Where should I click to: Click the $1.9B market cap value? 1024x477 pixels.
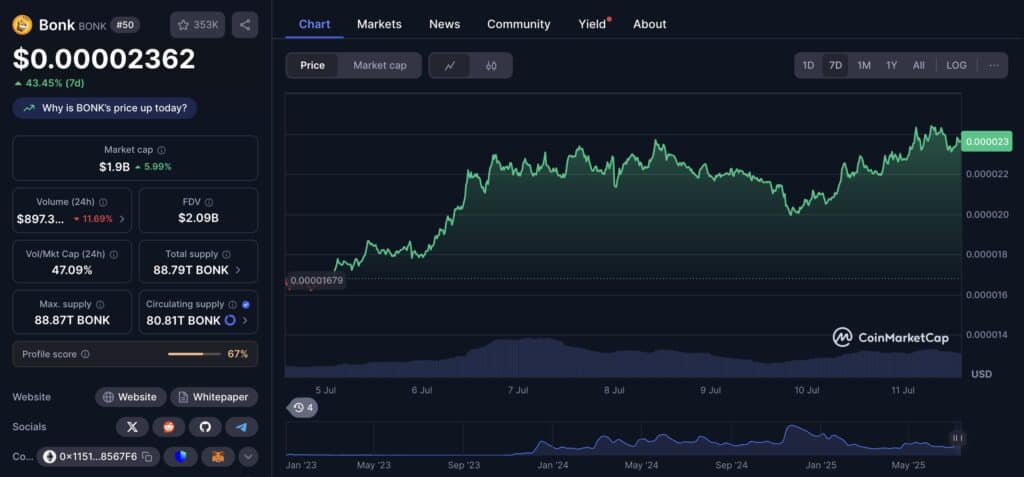[x=114, y=167]
